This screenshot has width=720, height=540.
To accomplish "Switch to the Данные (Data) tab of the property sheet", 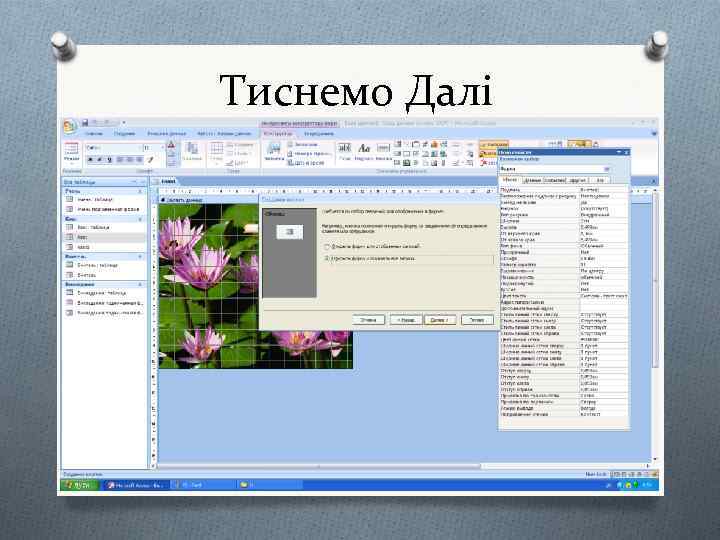I will 532,180.
